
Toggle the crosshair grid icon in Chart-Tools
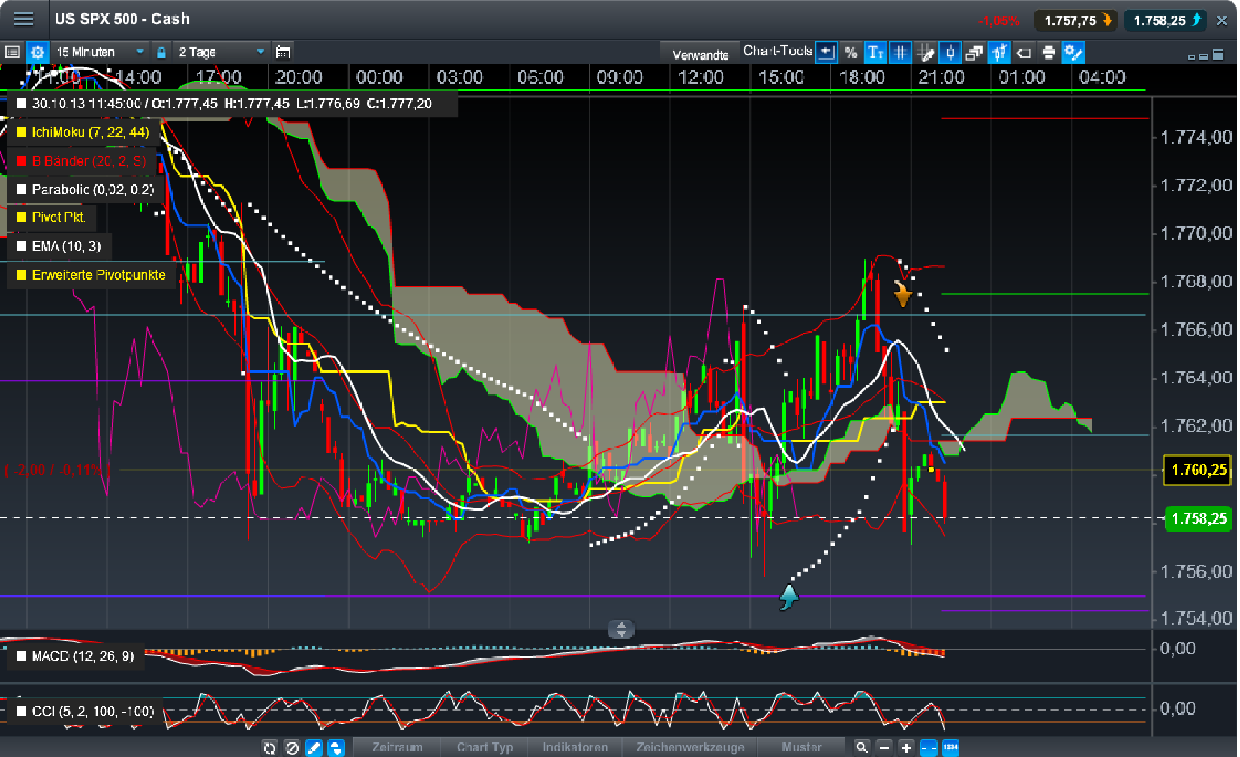[x=900, y=53]
